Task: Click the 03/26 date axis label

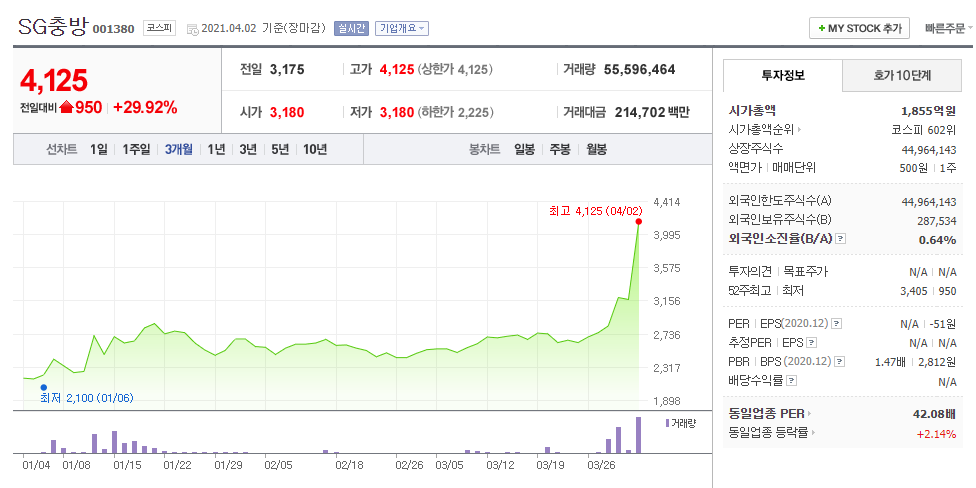Action: [600, 465]
